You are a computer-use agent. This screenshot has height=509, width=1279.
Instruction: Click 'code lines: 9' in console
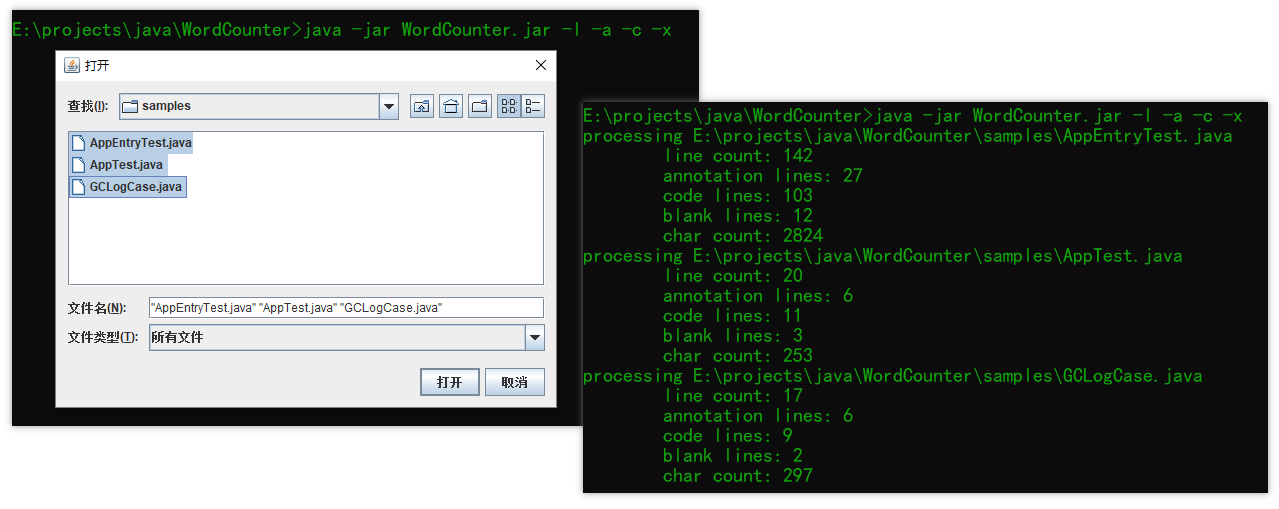click(728, 436)
